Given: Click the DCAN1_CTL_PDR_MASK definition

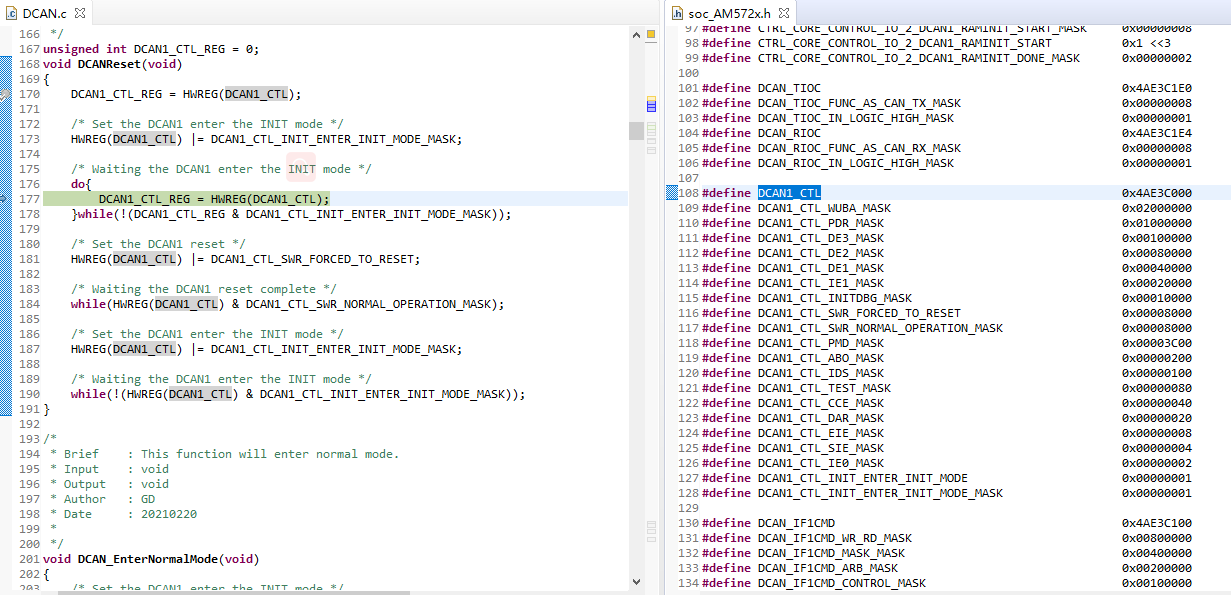Looking at the screenshot, I should [x=821, y=222].
